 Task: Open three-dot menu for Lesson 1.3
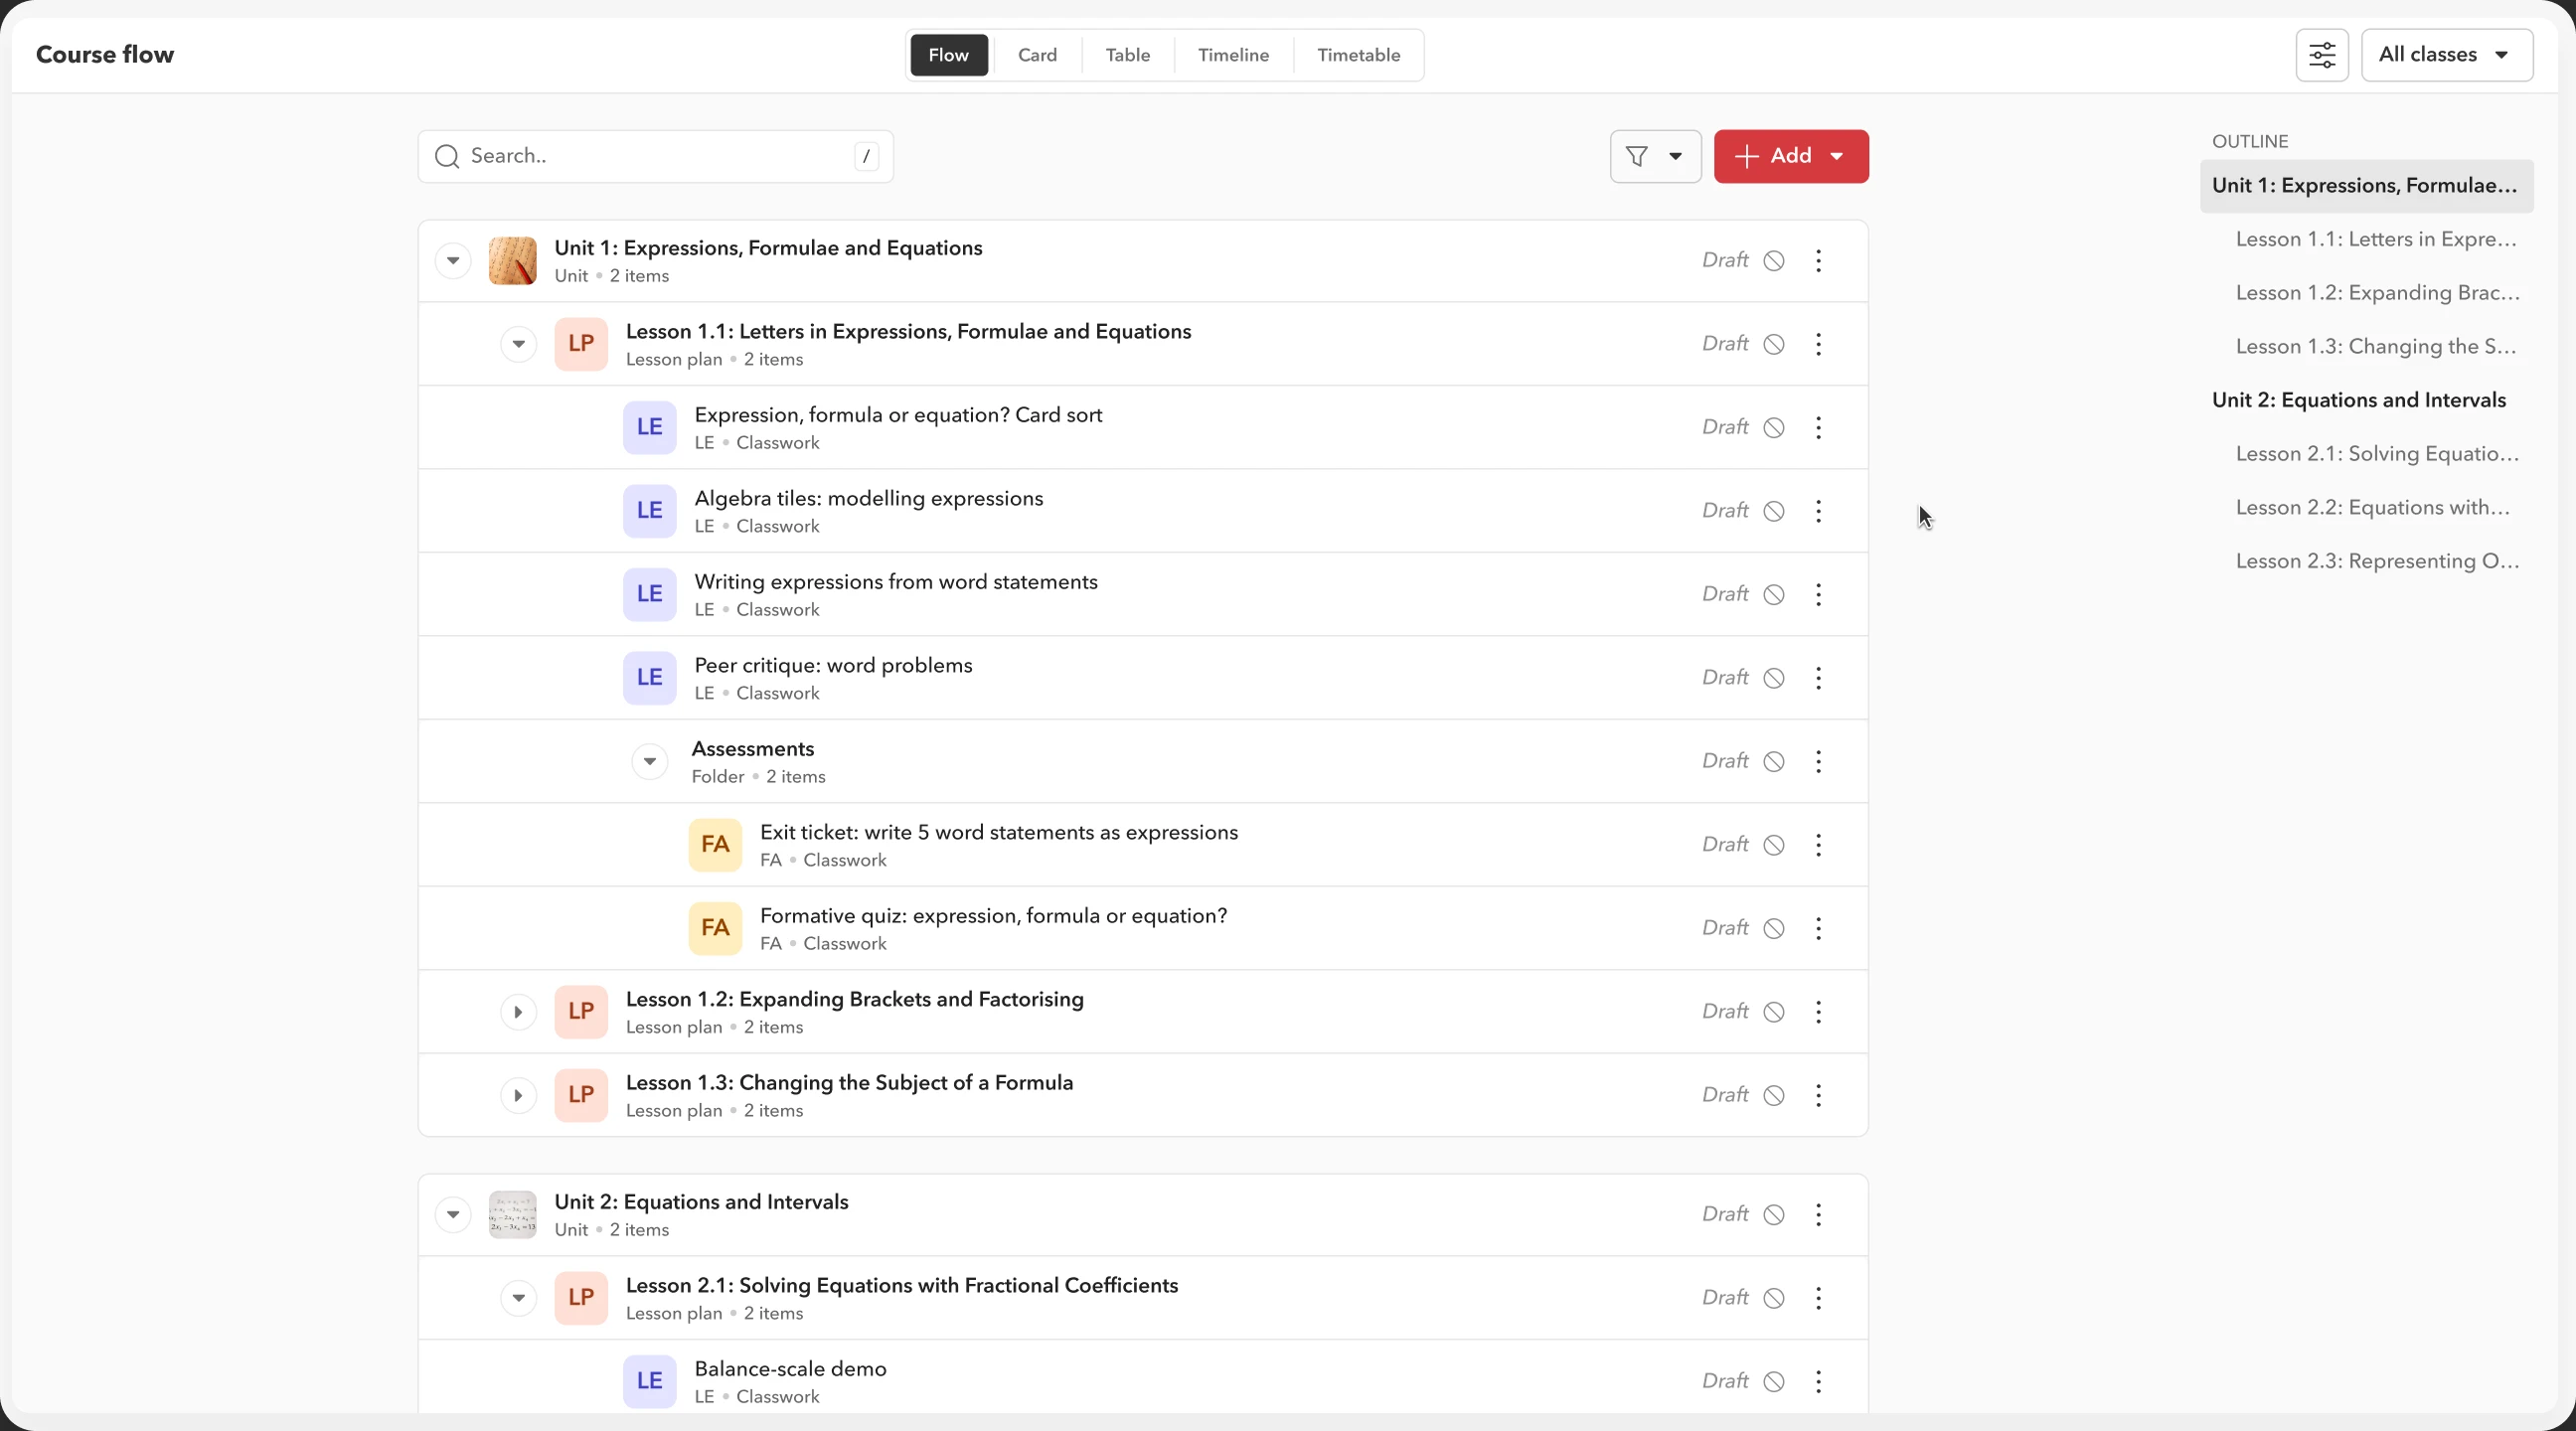click(x=1818, y=1096)
